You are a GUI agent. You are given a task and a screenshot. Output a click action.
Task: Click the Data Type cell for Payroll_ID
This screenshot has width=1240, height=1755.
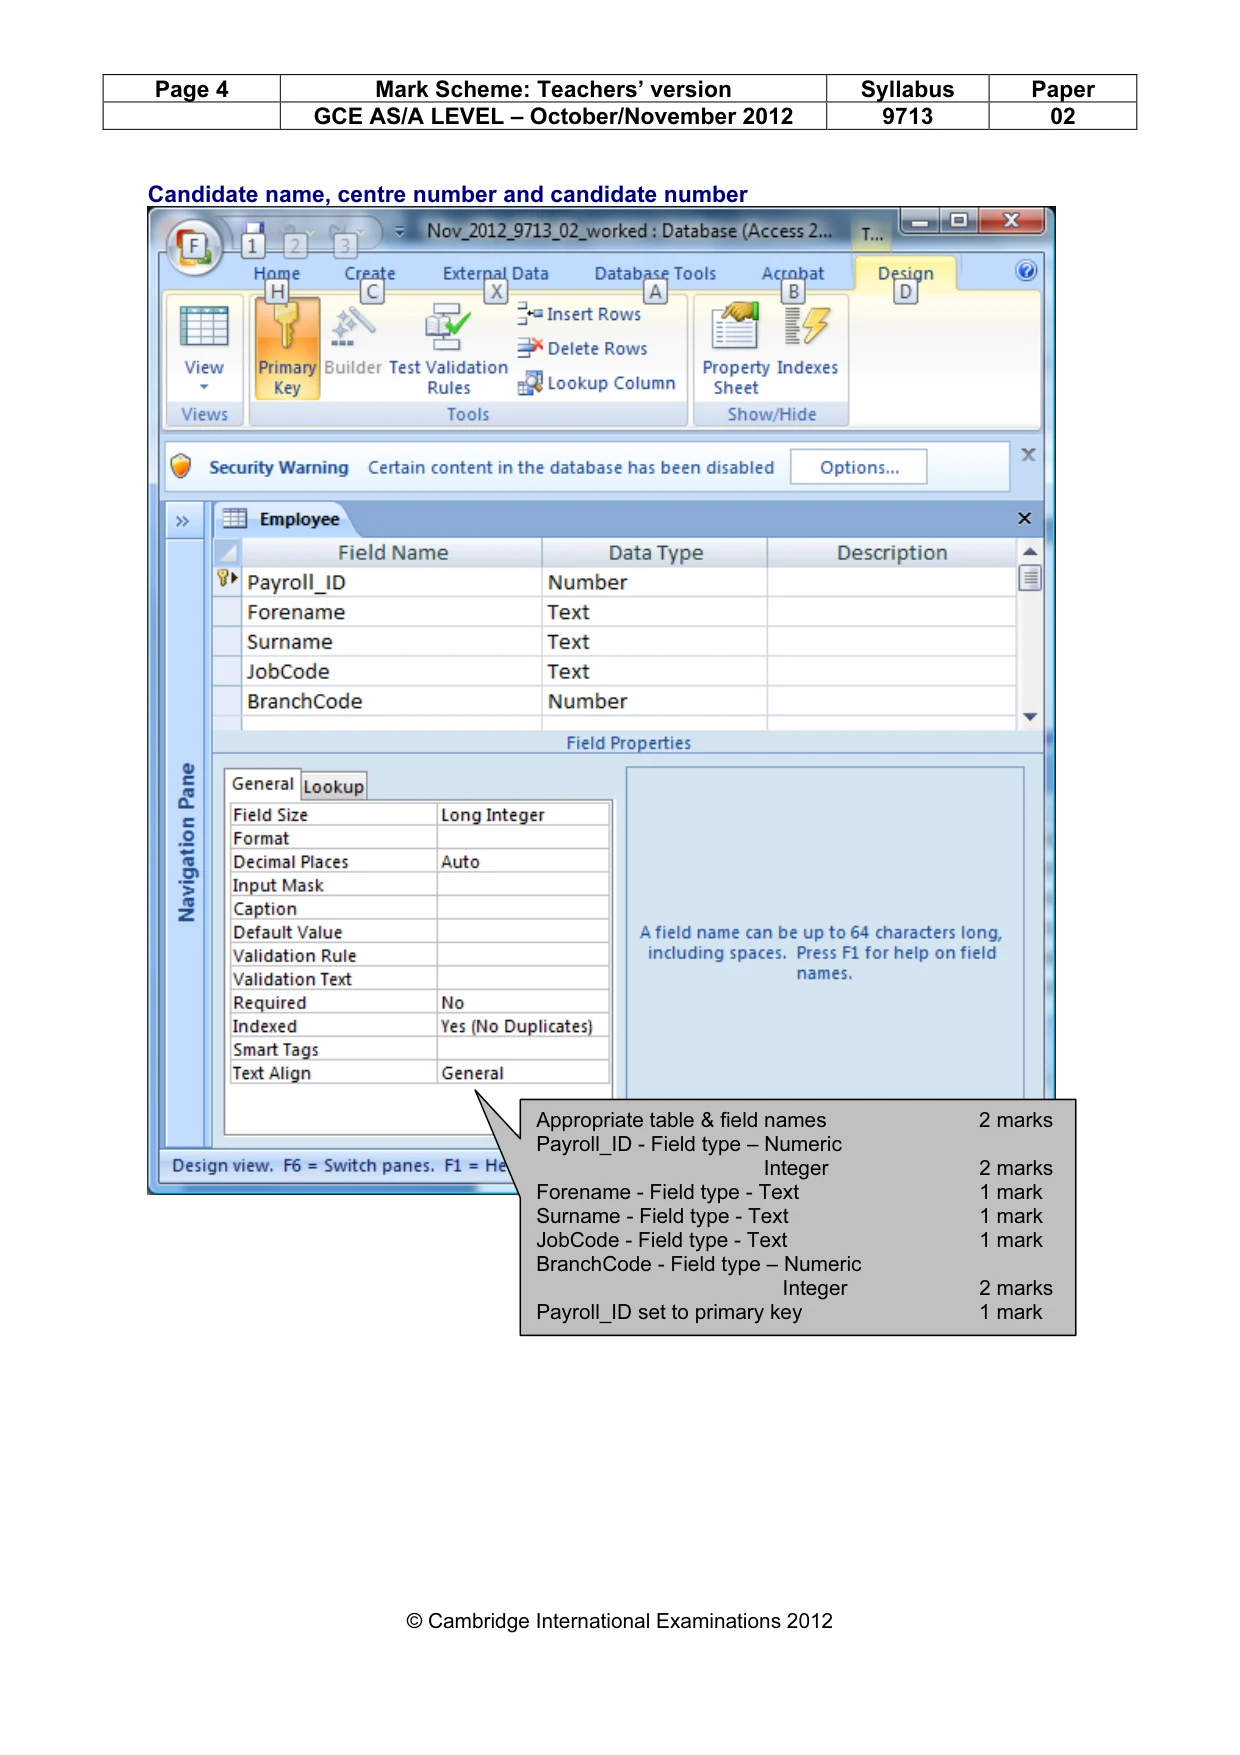[x=655, y=582]
